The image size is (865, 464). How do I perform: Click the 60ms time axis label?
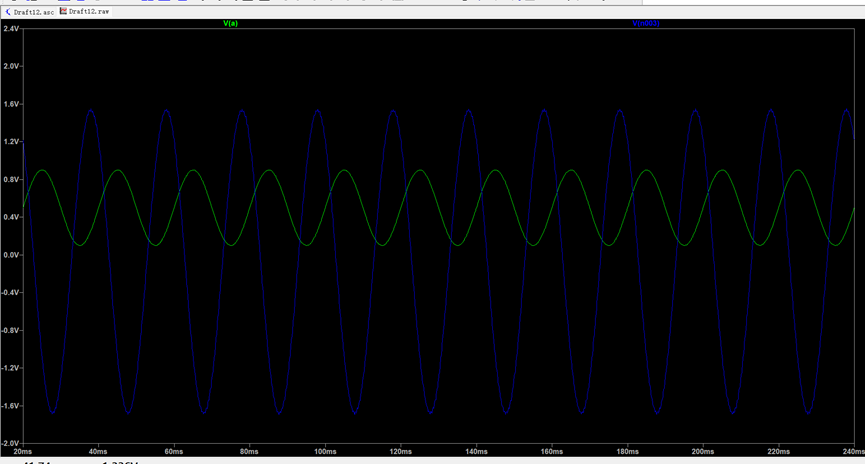click(174, 451)
